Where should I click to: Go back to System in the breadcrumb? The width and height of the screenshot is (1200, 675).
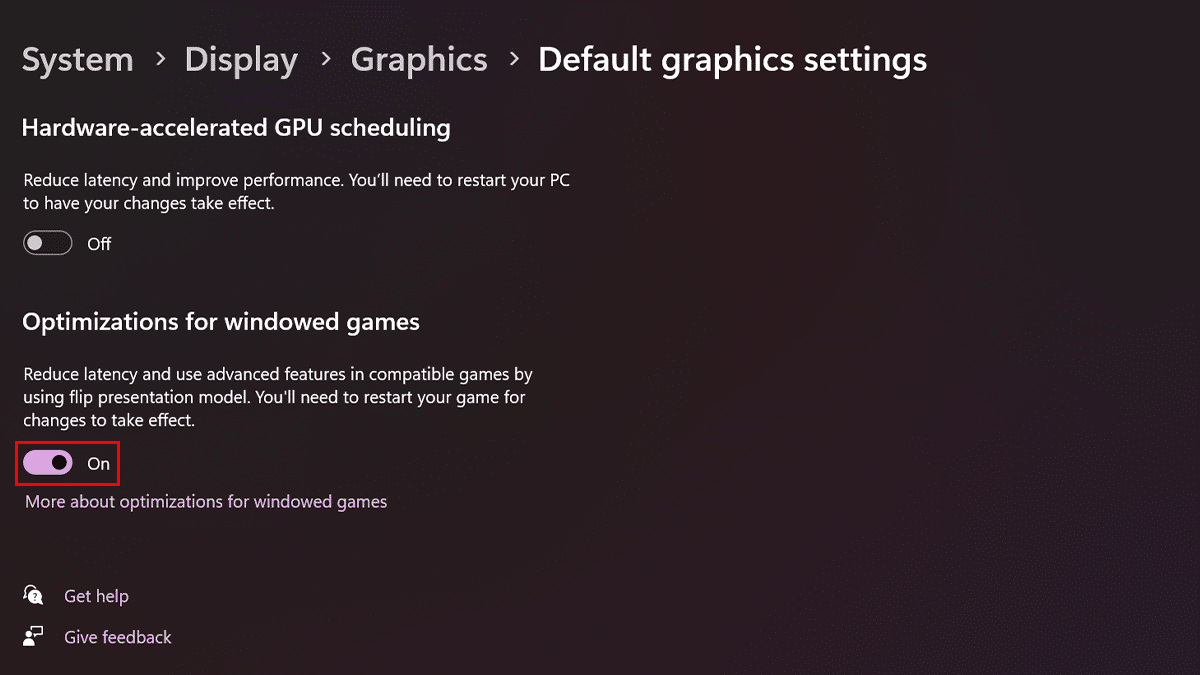[77, 60]
